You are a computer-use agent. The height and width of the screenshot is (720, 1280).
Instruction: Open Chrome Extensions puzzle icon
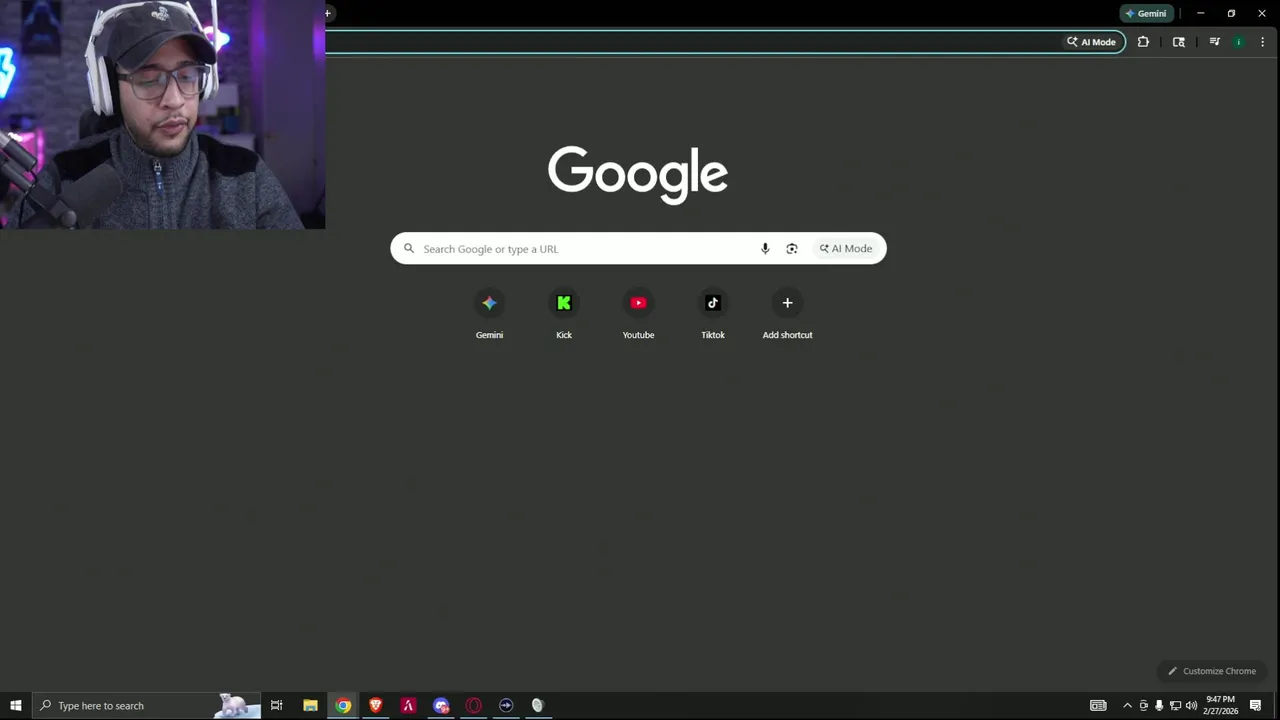1143,42
